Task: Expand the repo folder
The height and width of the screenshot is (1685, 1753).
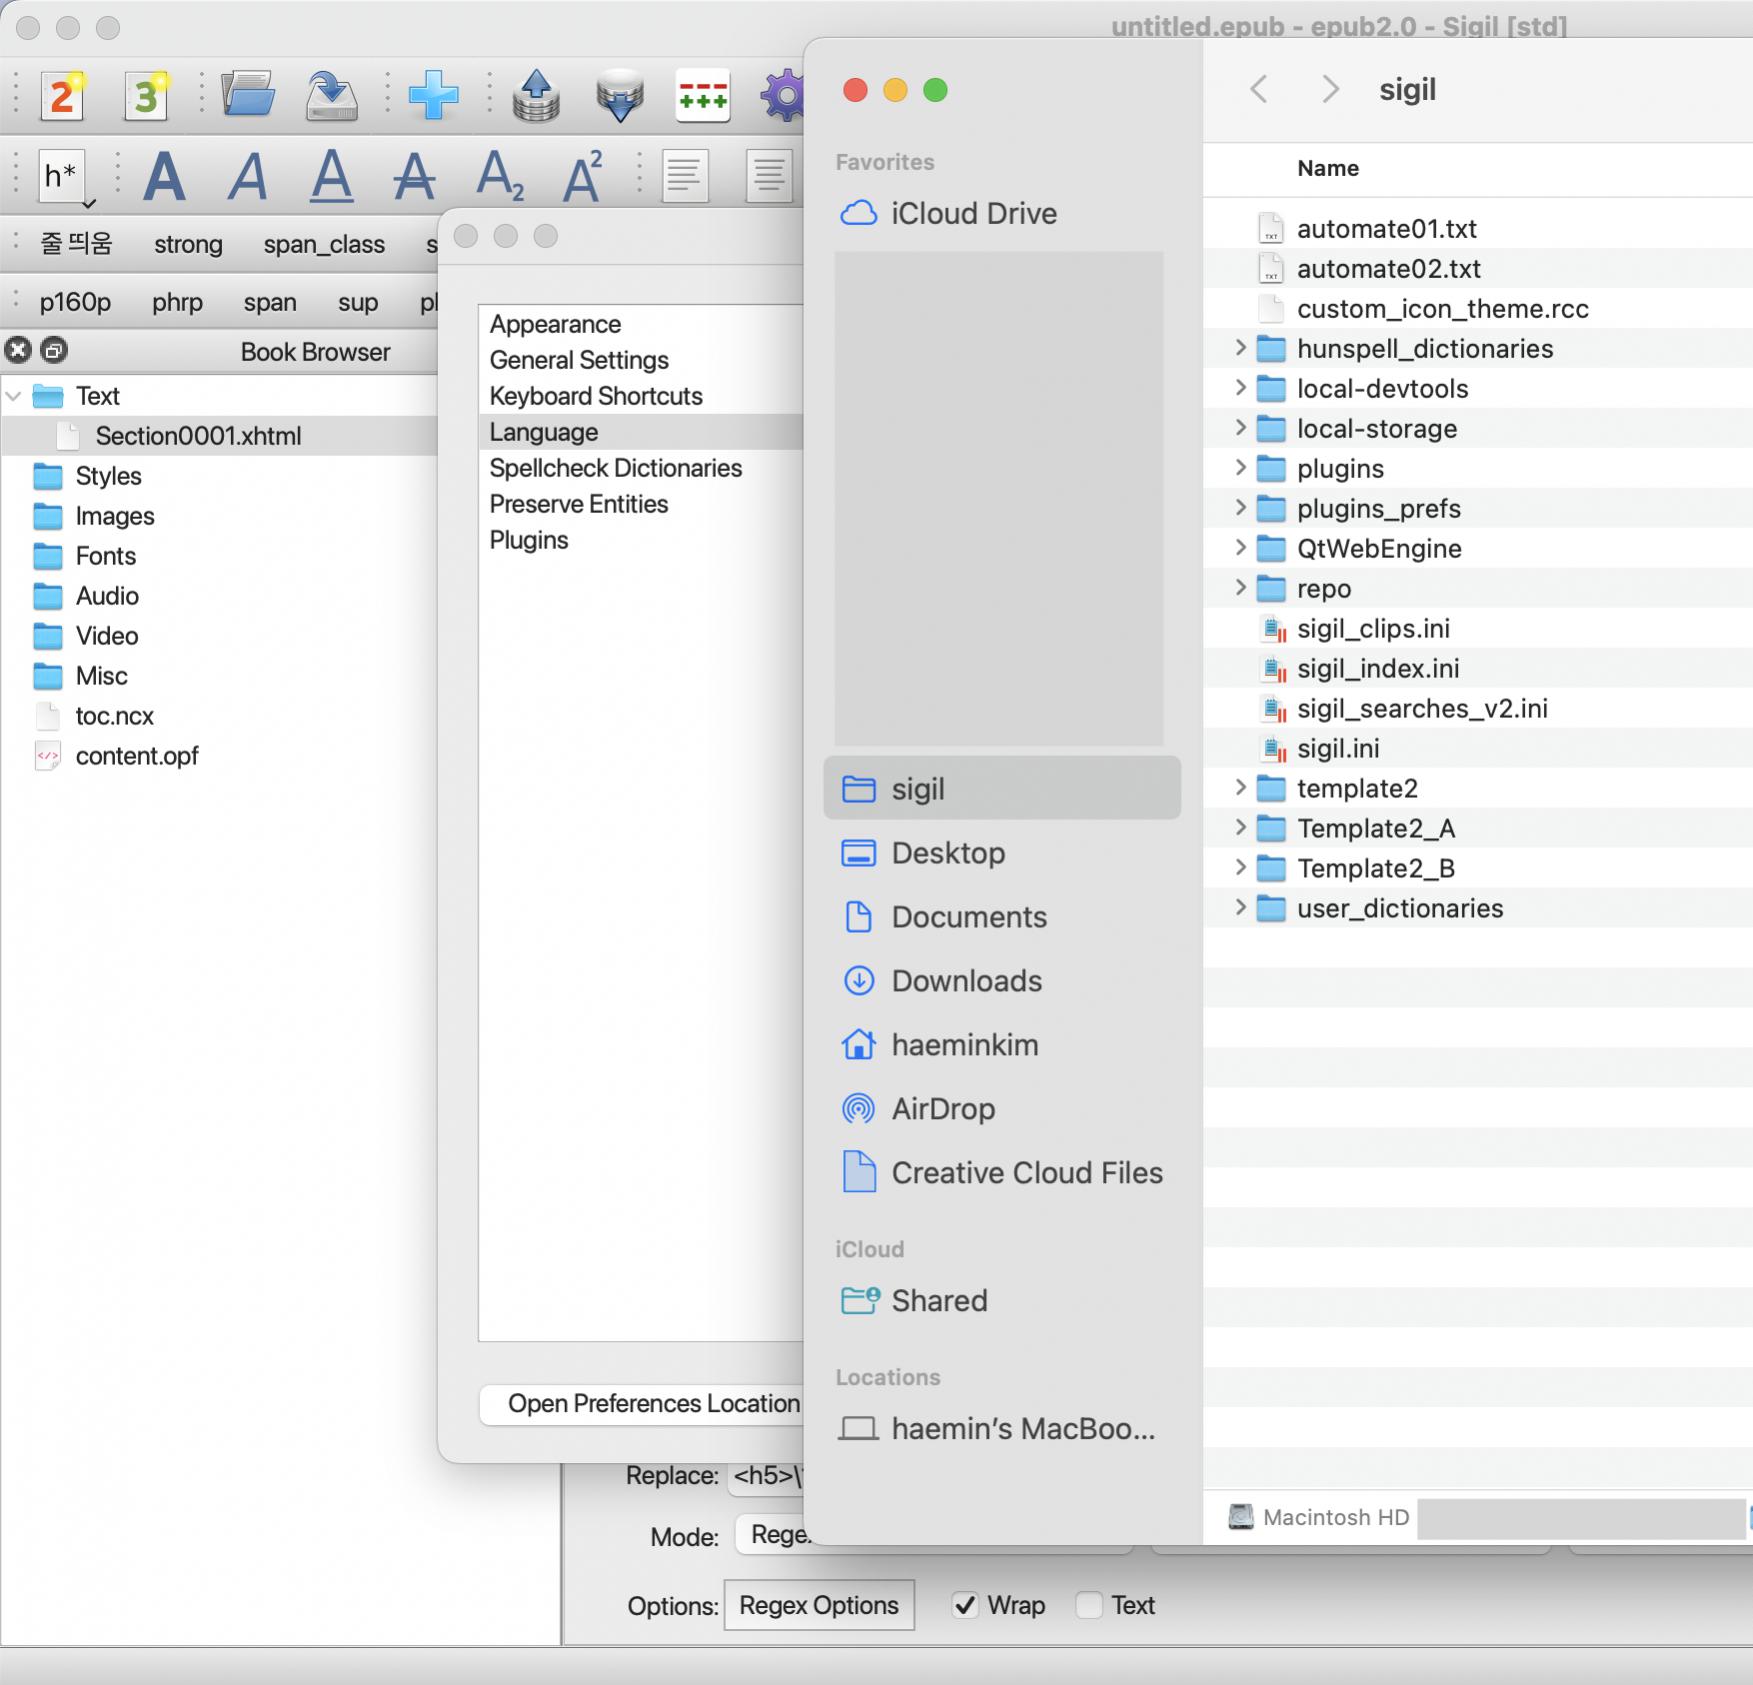Action: coord(1240,588)
